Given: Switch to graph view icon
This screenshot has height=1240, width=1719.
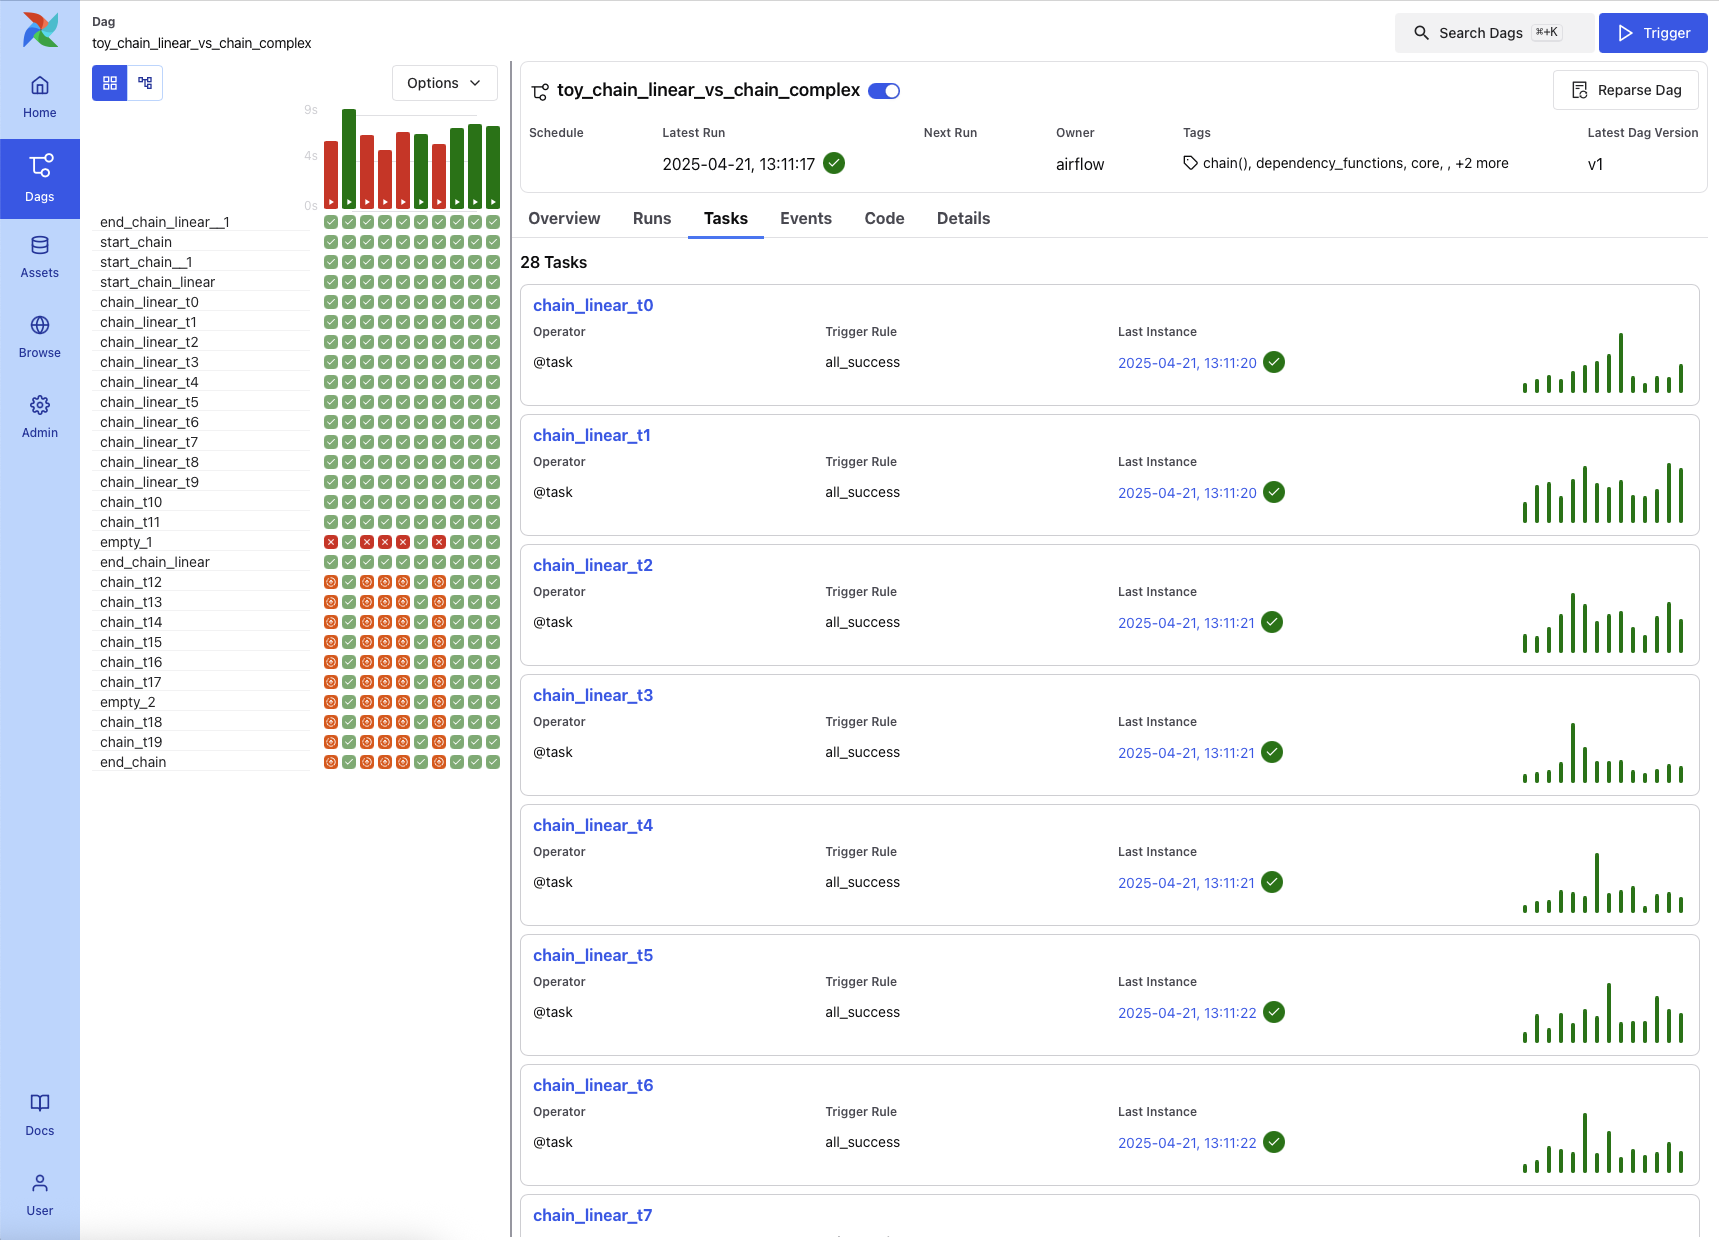Looking at the screenshot, I should [145, 83].
